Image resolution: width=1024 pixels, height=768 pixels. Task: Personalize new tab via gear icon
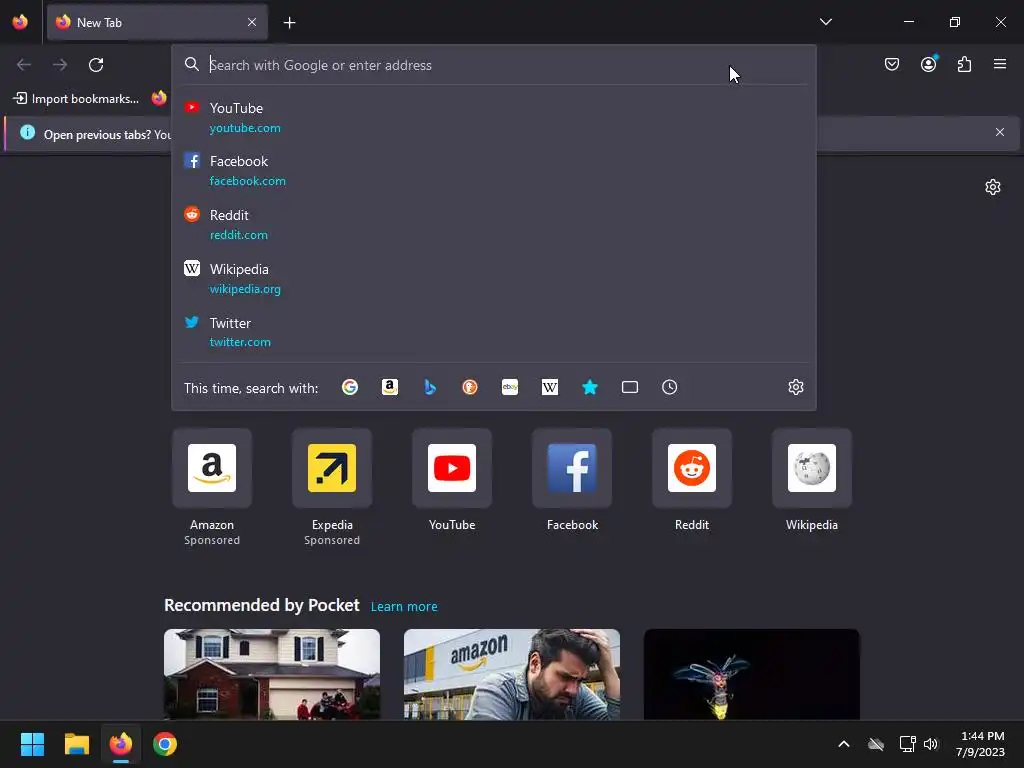tap(993, 187)
